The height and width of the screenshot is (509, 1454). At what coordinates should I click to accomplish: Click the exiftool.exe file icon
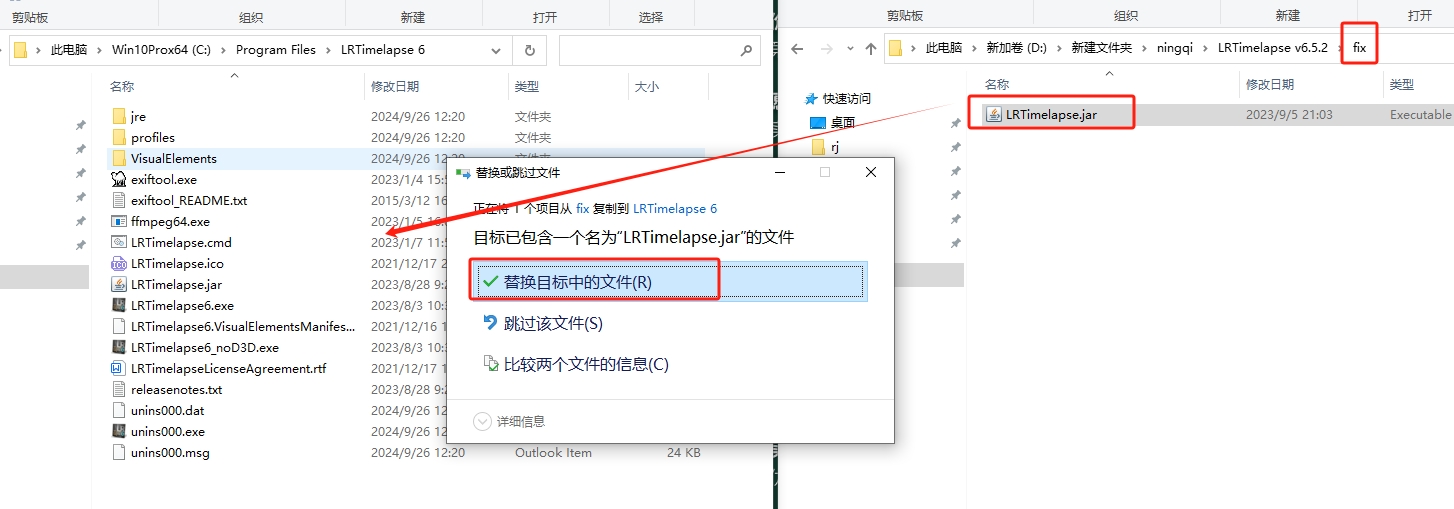click(119, 179)
